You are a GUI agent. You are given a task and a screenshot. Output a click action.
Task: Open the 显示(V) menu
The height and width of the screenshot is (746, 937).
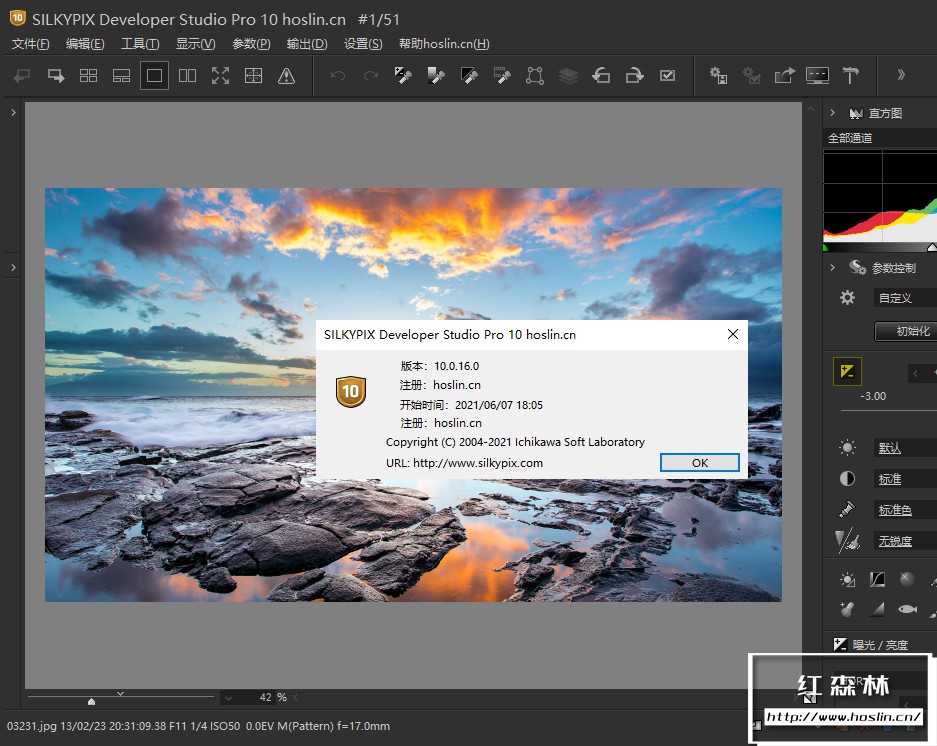click(195, 44)
